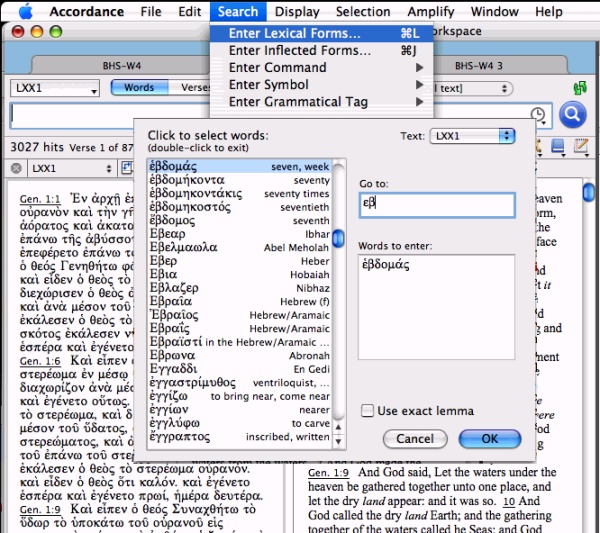Follow the Gen. 1:1 verse reference link

(x=40, y=199)
